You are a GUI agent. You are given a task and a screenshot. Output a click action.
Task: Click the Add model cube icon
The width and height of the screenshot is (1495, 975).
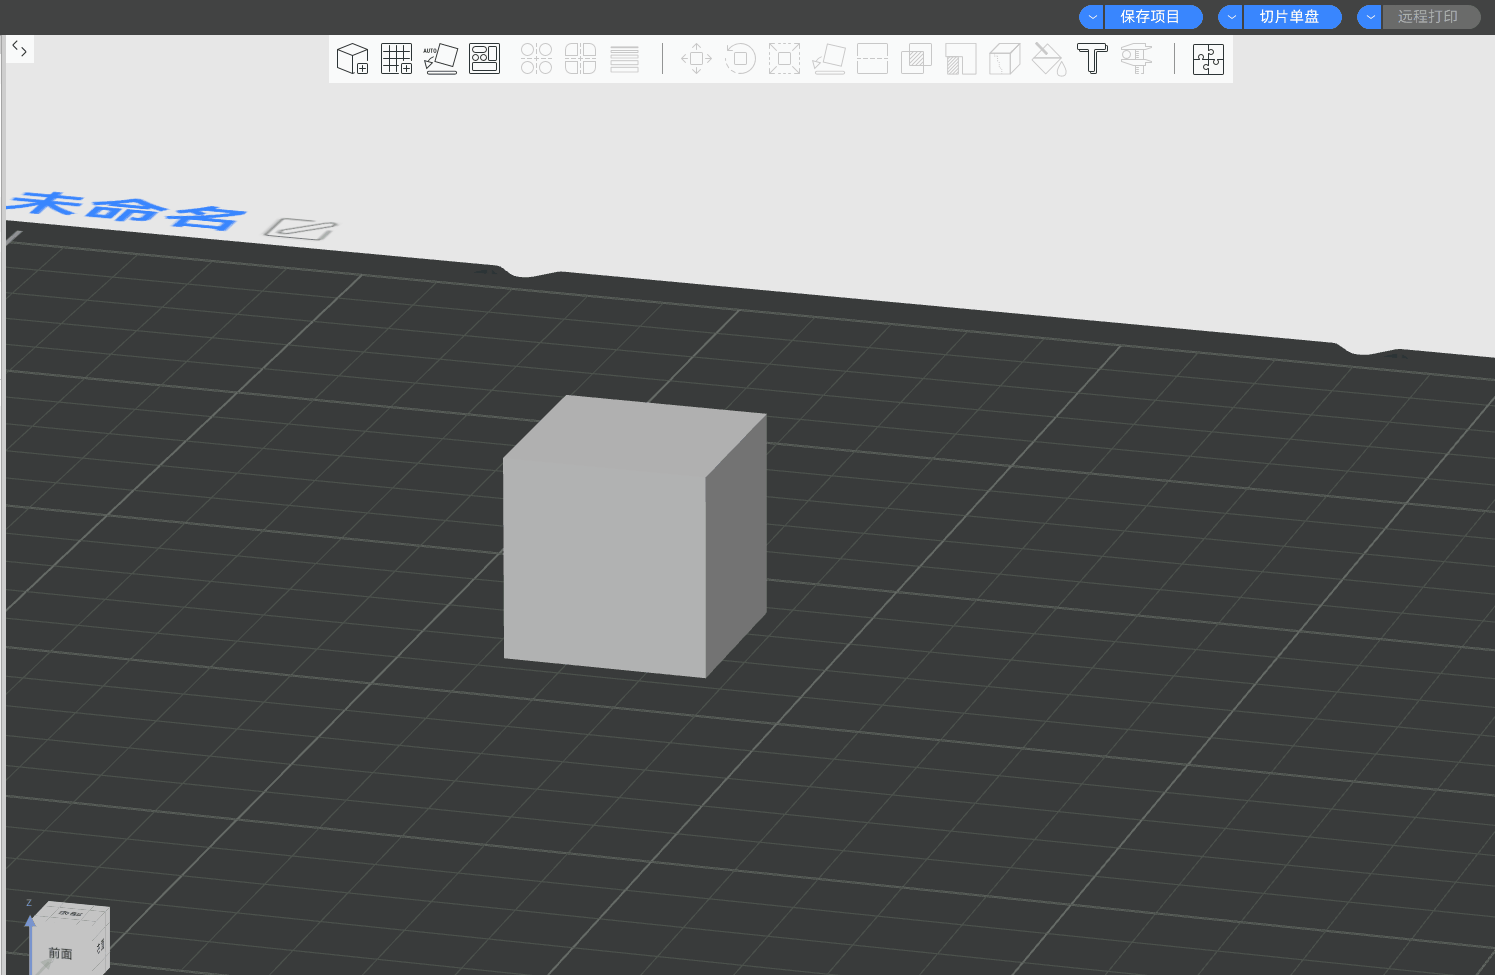(x=352, y=59)
